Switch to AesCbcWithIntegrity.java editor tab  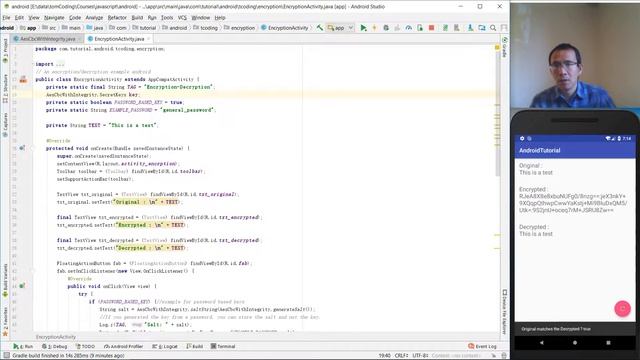(x=47, y=39)
